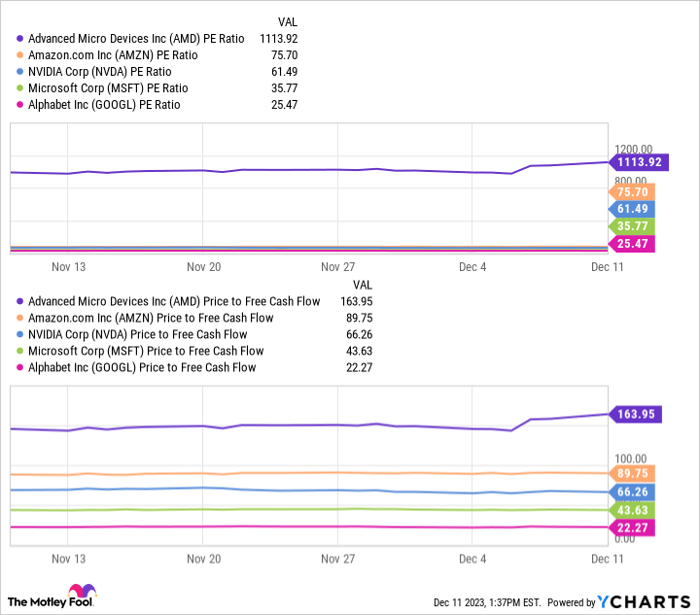Click the blue 61.49 chart end flag

pyautogui.click(x=632, y=209)
